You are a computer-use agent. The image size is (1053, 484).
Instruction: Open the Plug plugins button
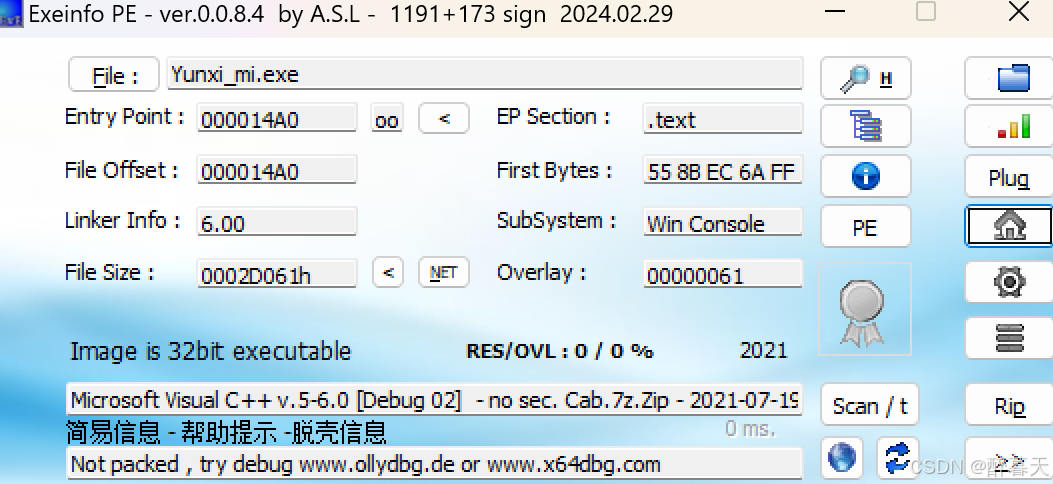point(1009,177)
